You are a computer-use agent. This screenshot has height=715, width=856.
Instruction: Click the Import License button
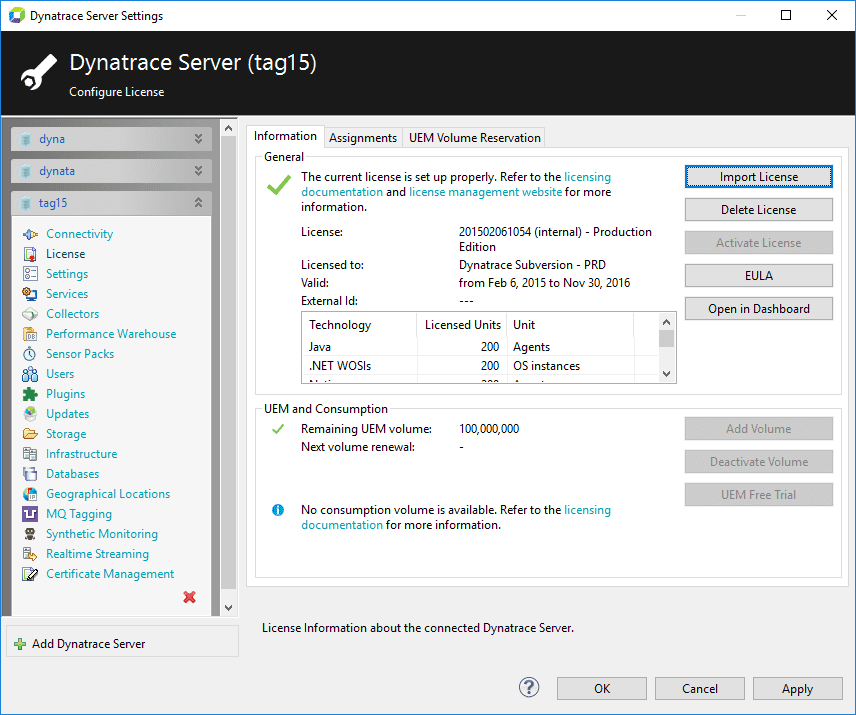[x=758, y=177]
